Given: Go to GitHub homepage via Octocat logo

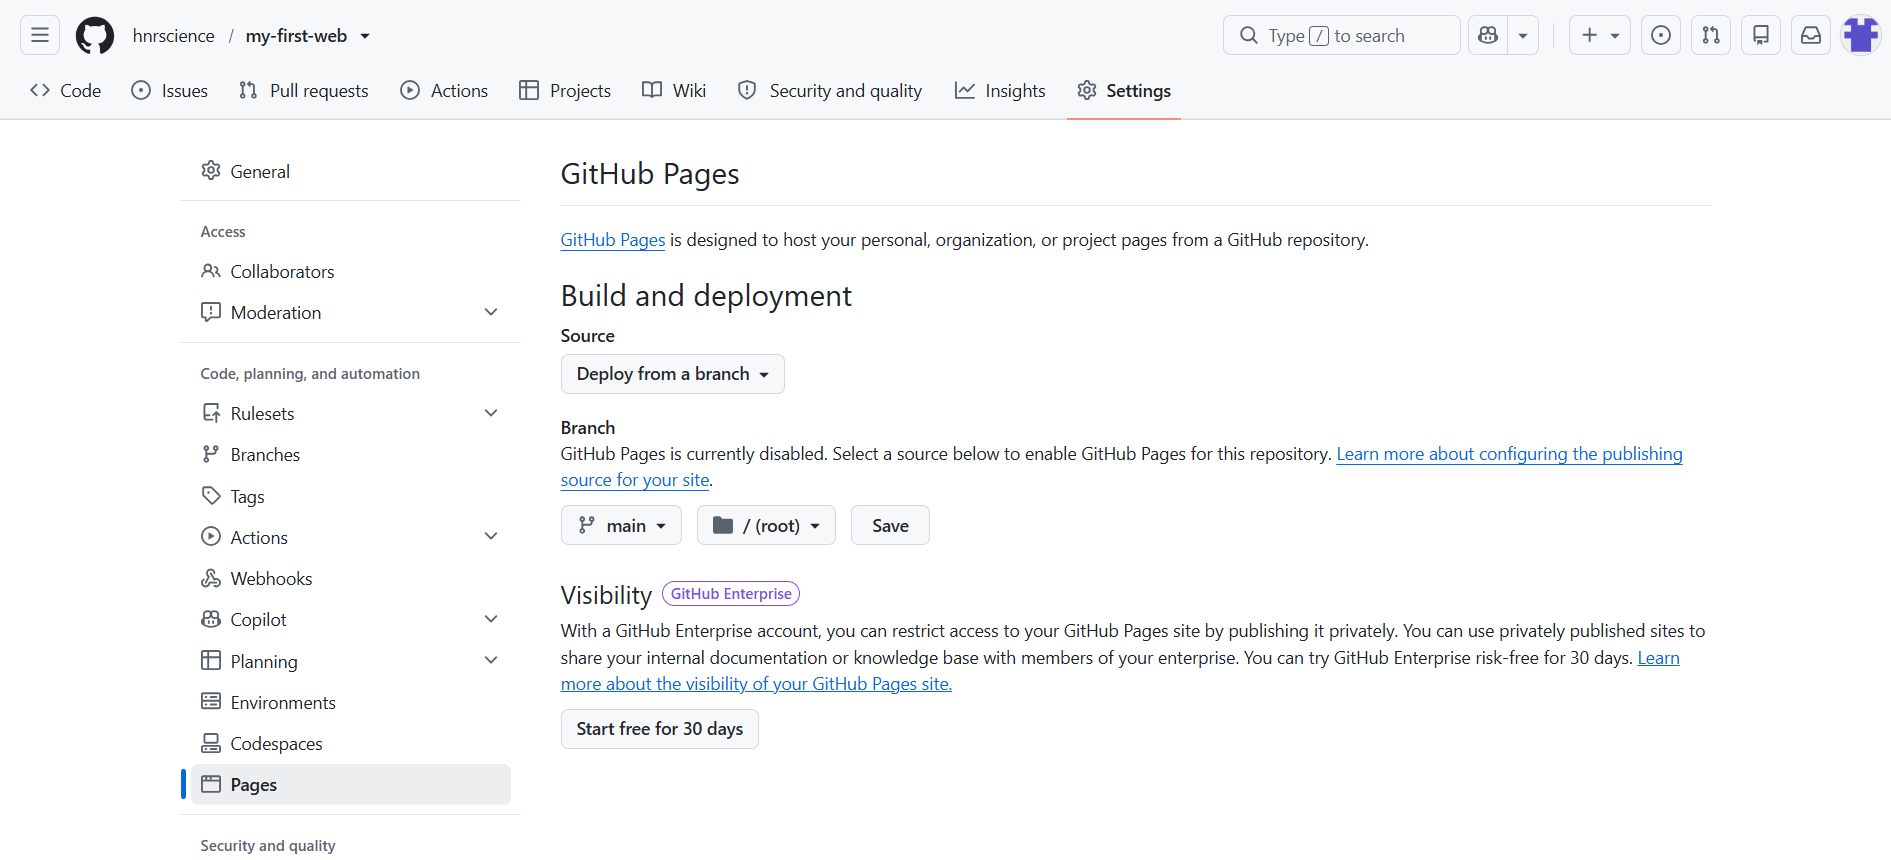Looking at the screenshot, I should click(x=95, y=35).
